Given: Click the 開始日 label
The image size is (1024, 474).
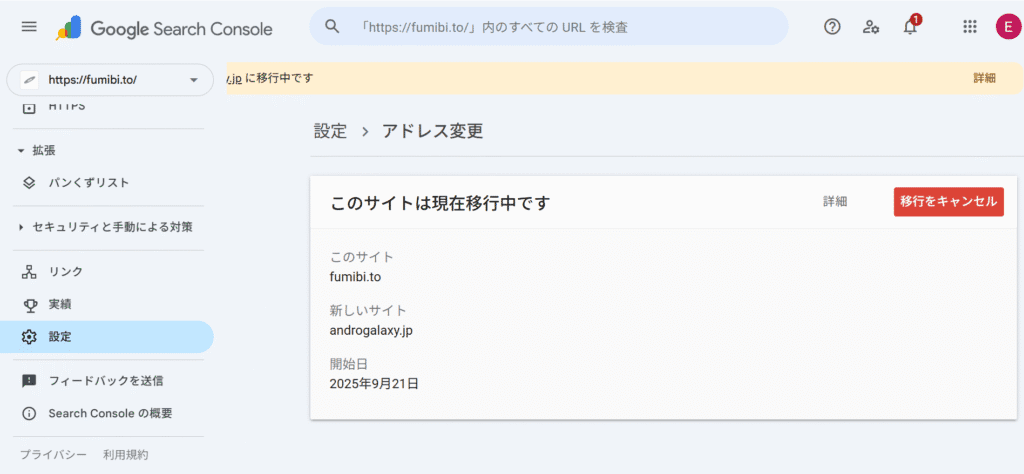Looking at the screenshot, I should point(349,364).
